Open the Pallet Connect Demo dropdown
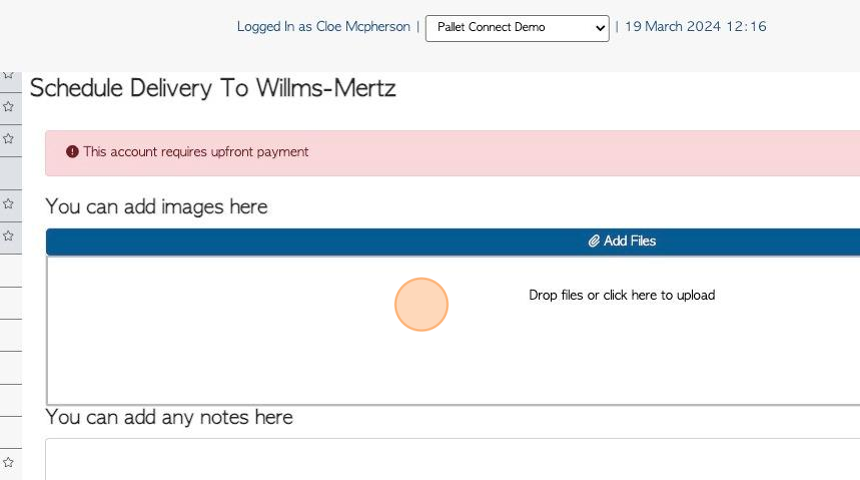Screen dimensions: 860x480 [x=517, y=28]
